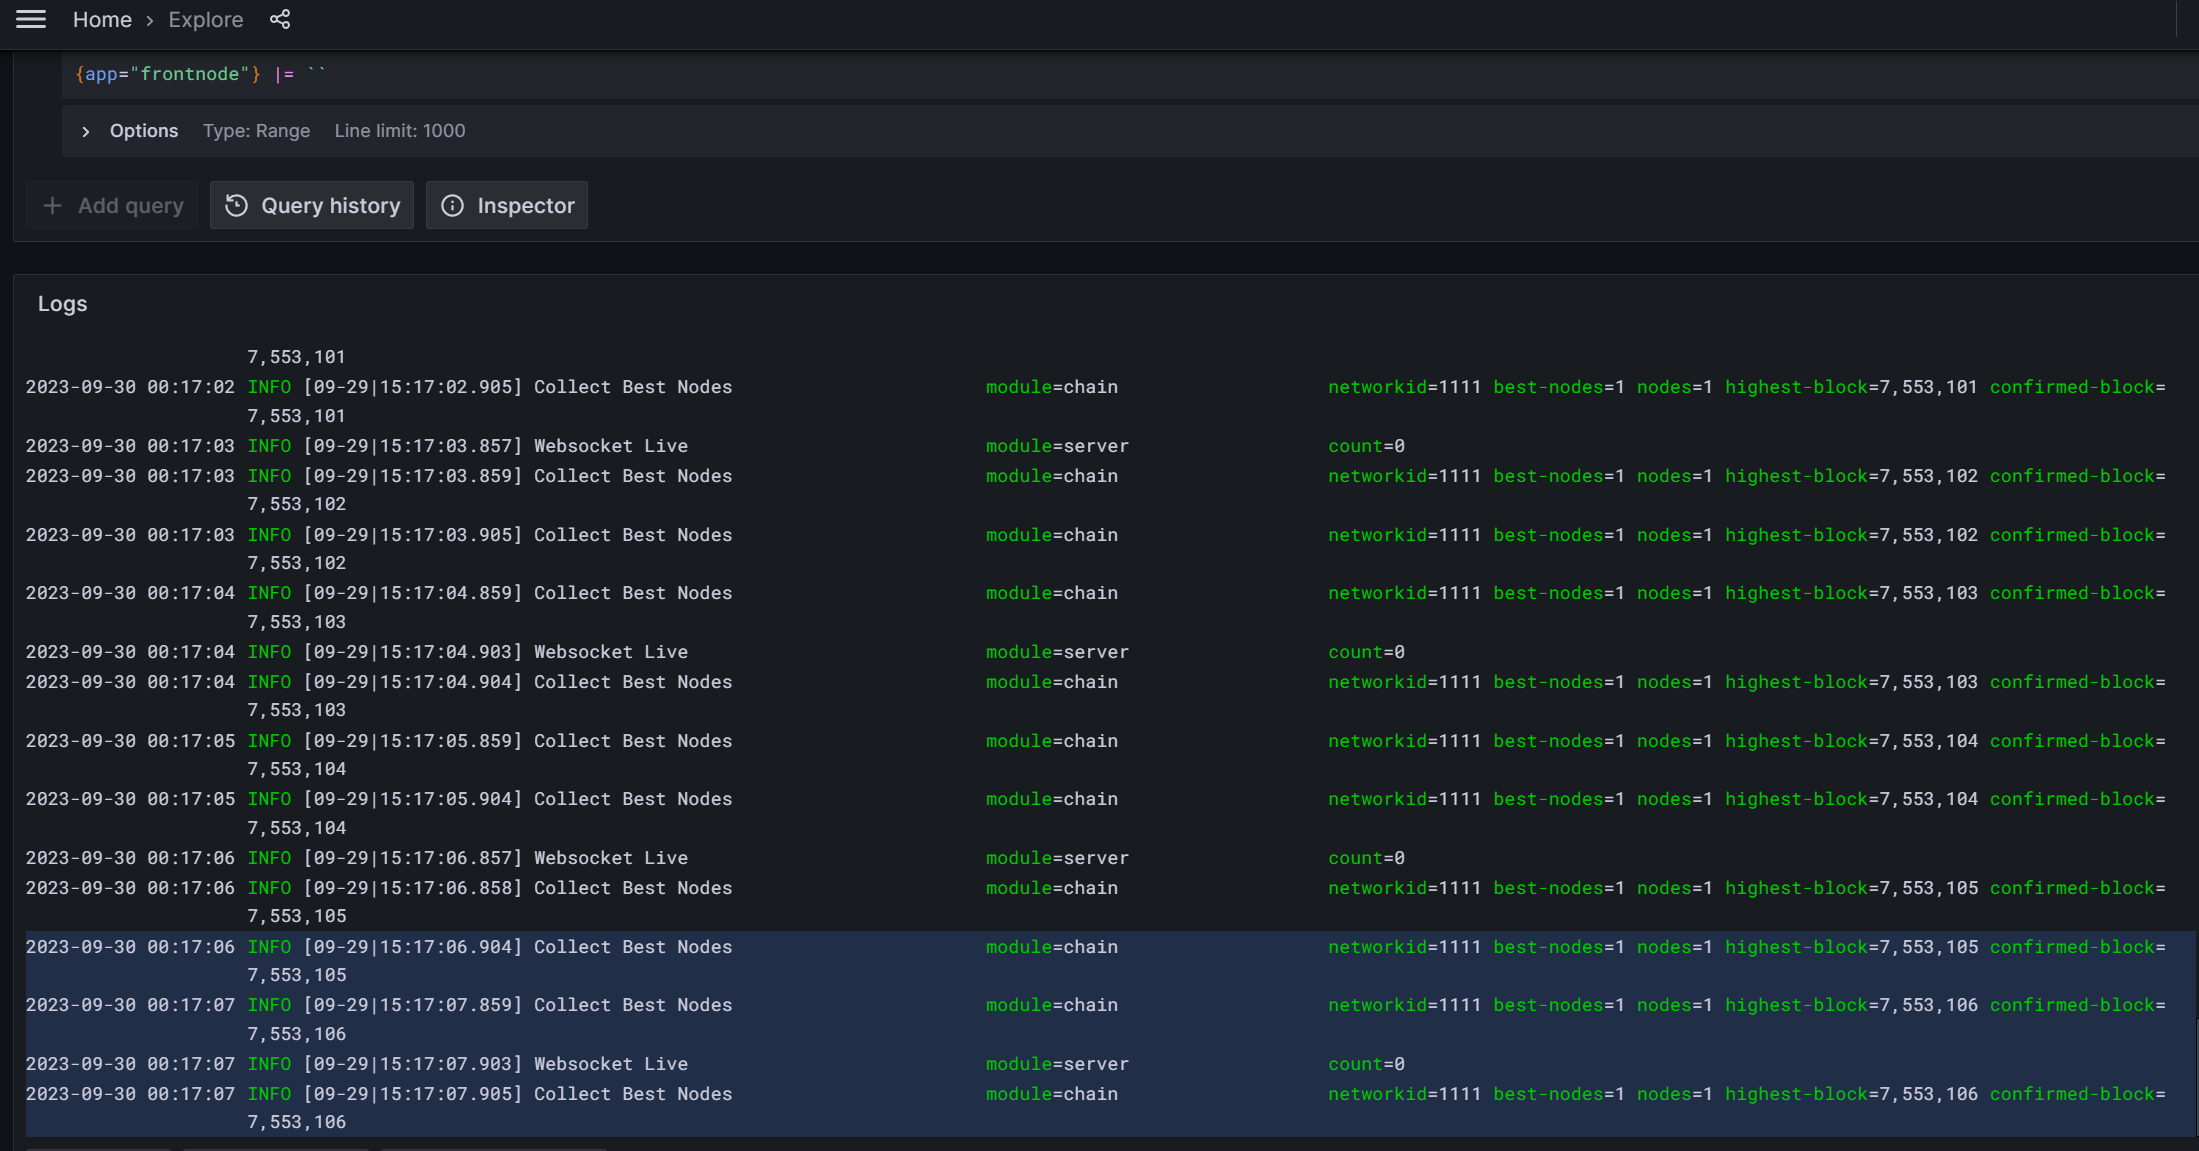Expand the 15:17:03.857 Websocket Live log line
The height and width of the screenshot is (1151, 2199).
click(610, 446)
